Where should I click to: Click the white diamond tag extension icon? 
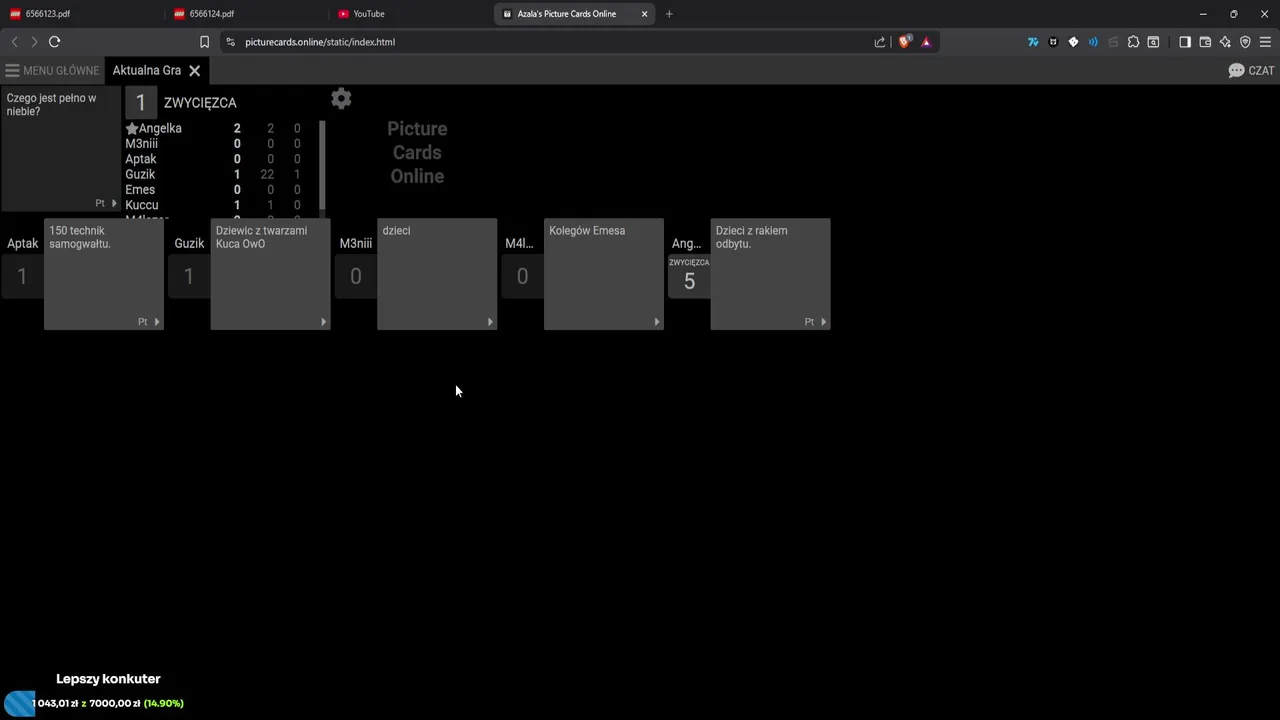pos(1073,42)
